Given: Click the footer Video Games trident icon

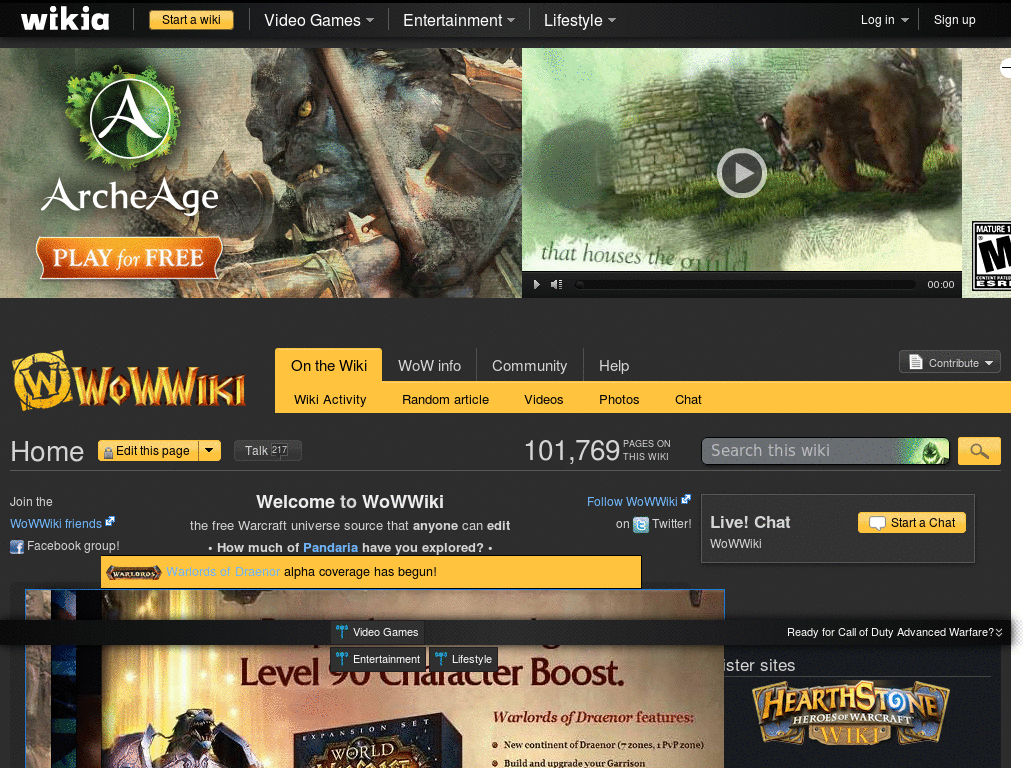Looking at the screenshot, I should [342, 632].
